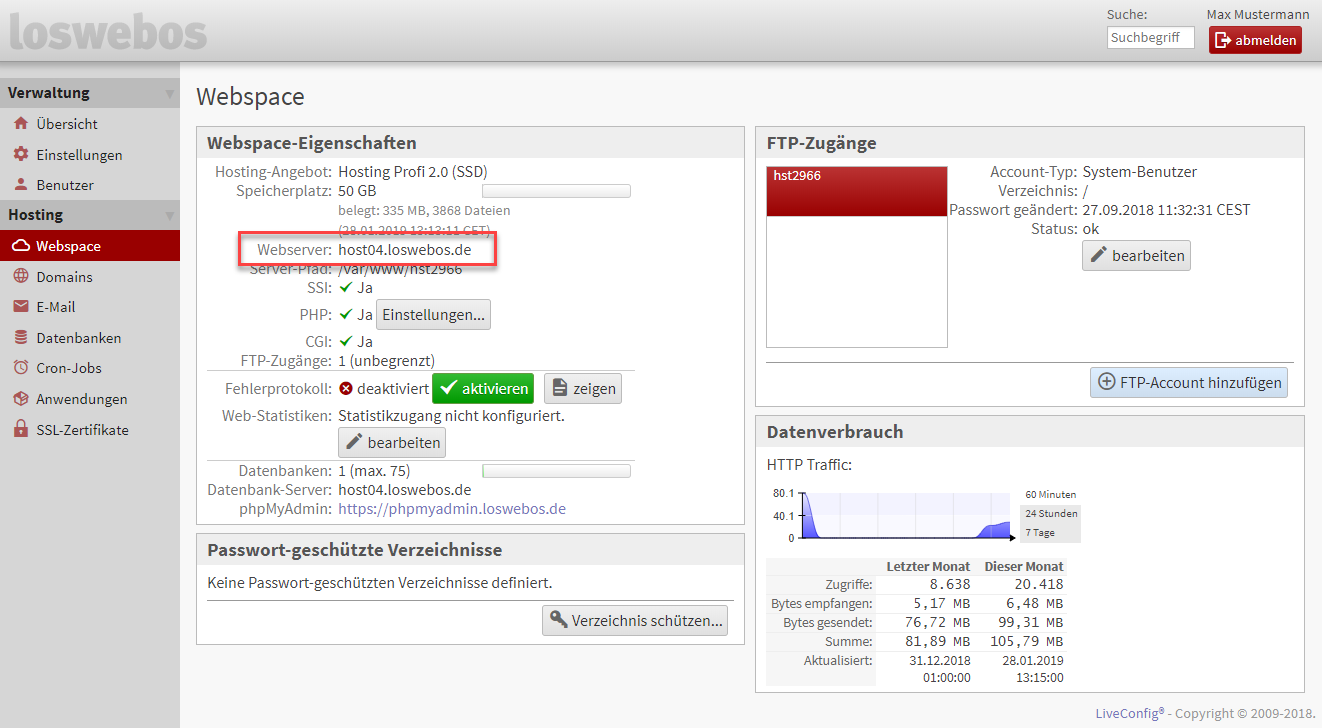Collapse the Verwaltung sidebar section
1322x728 pixels.
click(169, 94)
